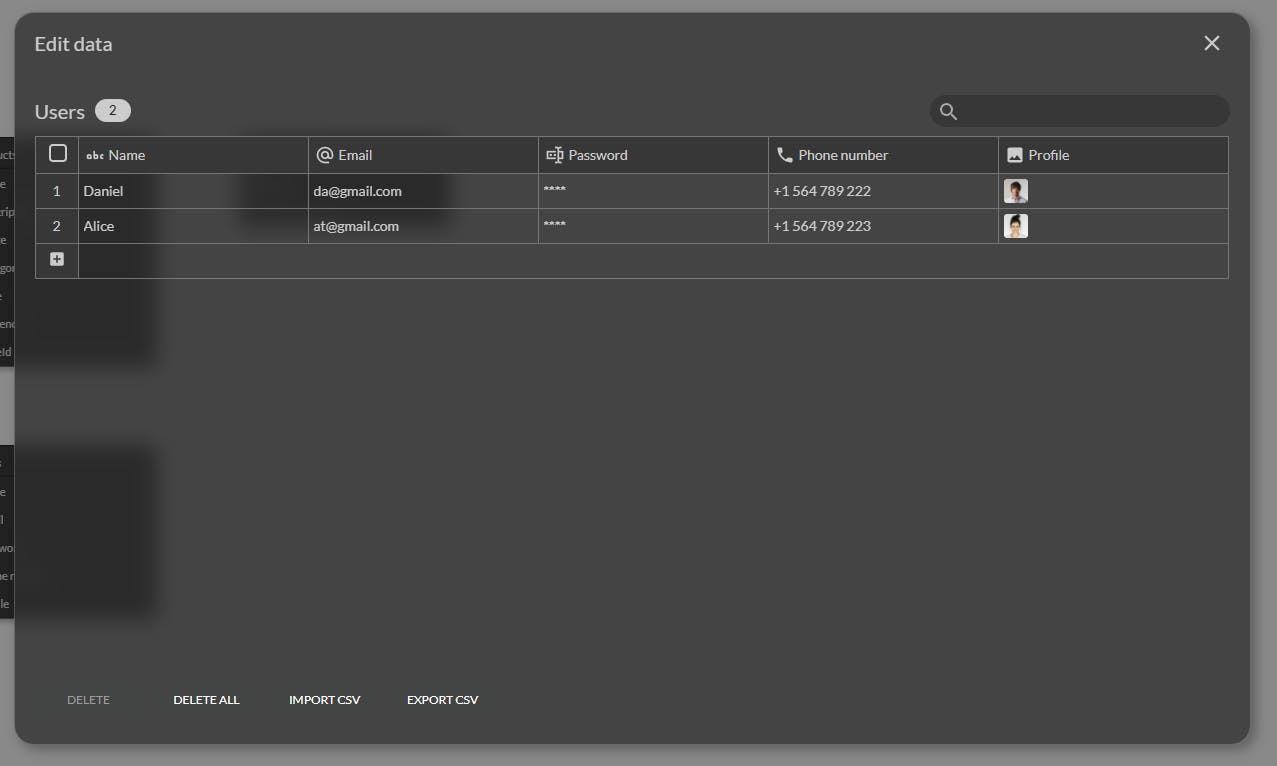Click the Delete All button
Image resolution: width=1277 pixels, height=766 pixels.
[x=206, y=700]
